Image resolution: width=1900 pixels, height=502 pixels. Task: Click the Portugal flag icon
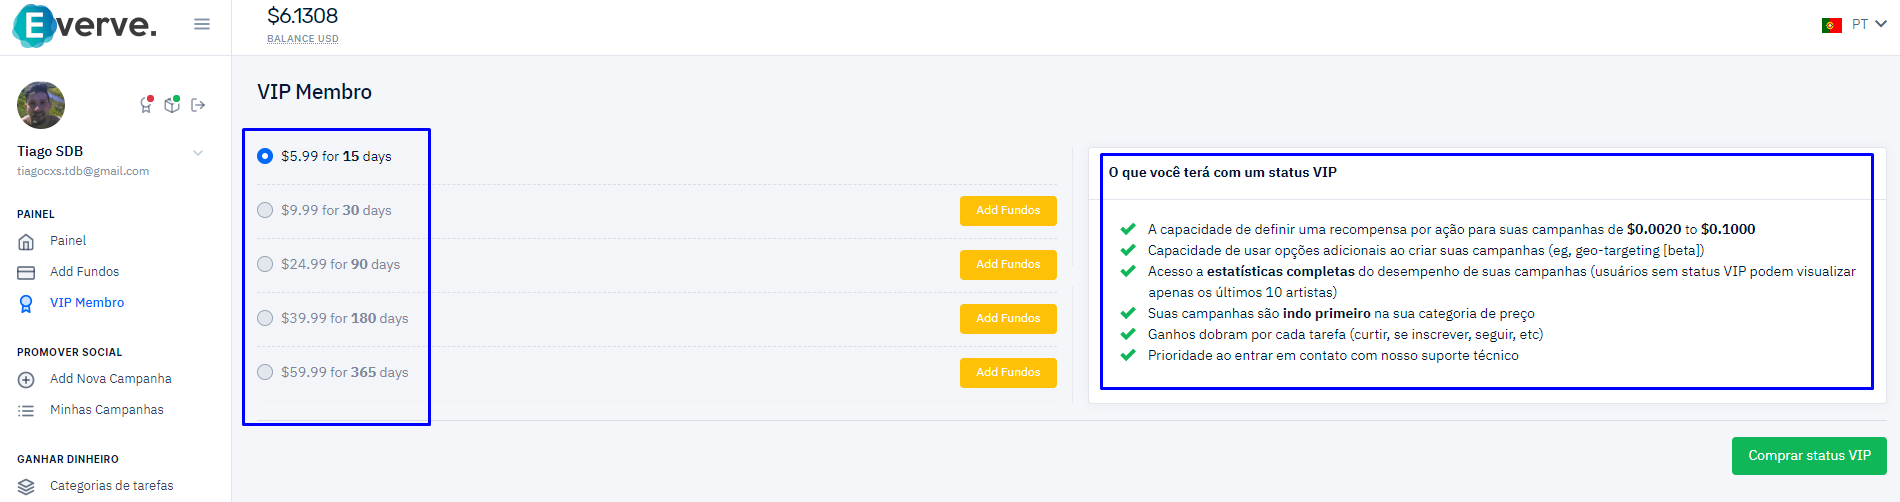(1832, 25)
